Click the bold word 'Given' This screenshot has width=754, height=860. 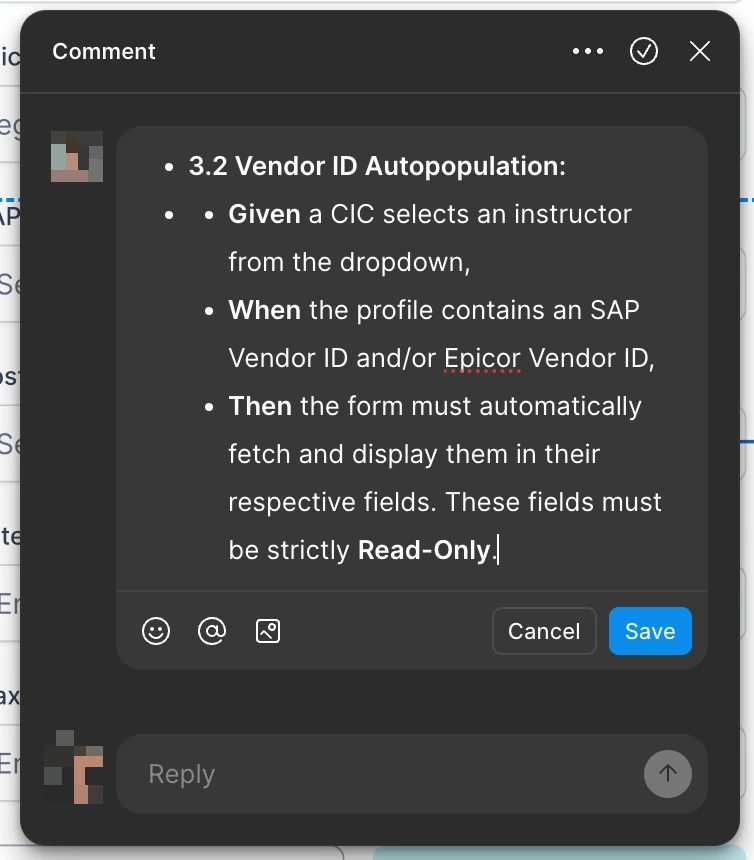coord(264,214)
